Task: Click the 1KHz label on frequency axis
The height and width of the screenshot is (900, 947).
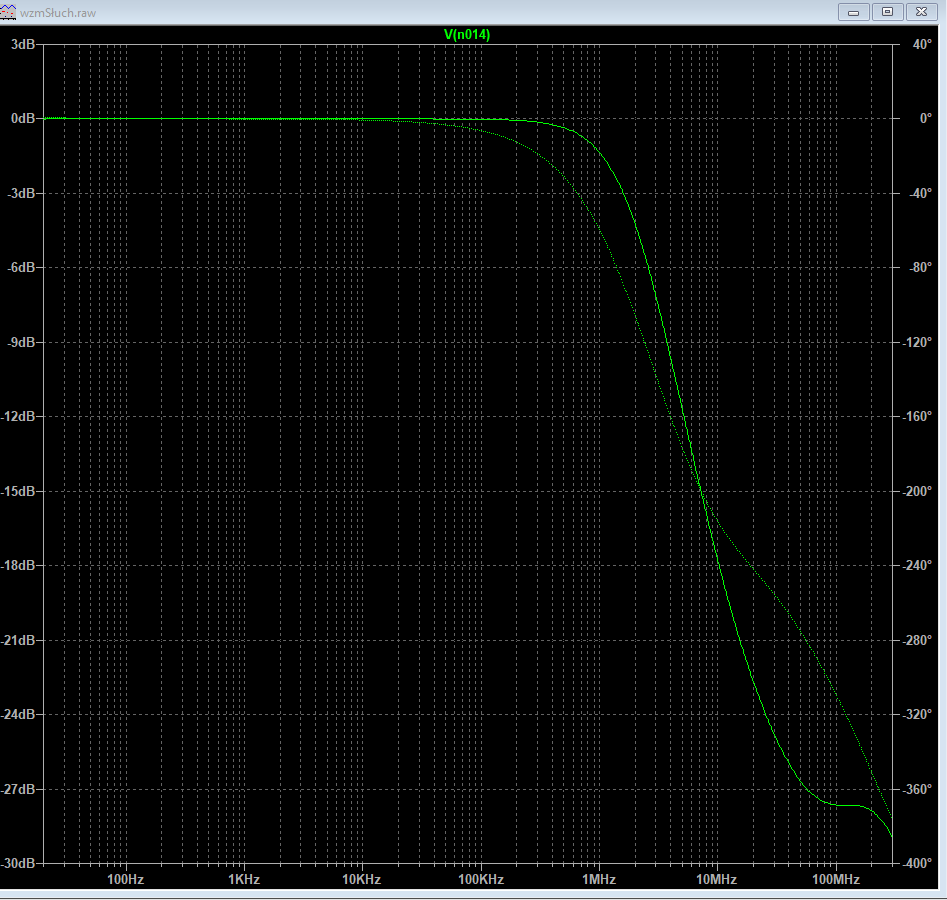Action: [x=243, y=880]
